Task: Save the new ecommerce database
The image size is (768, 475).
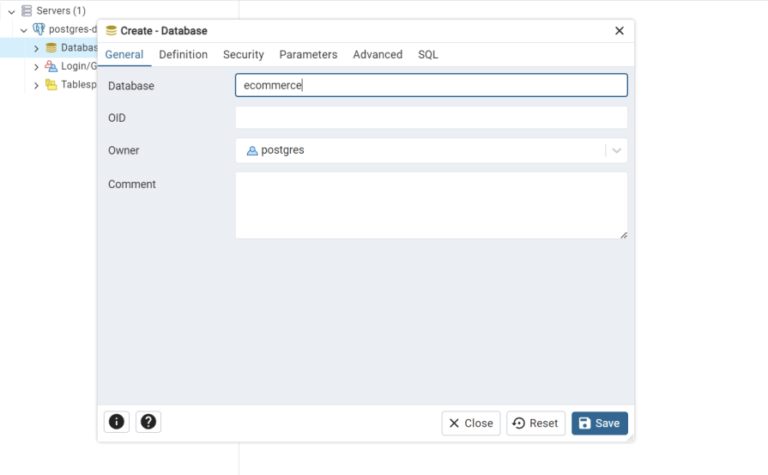Action: pos(600,423)
